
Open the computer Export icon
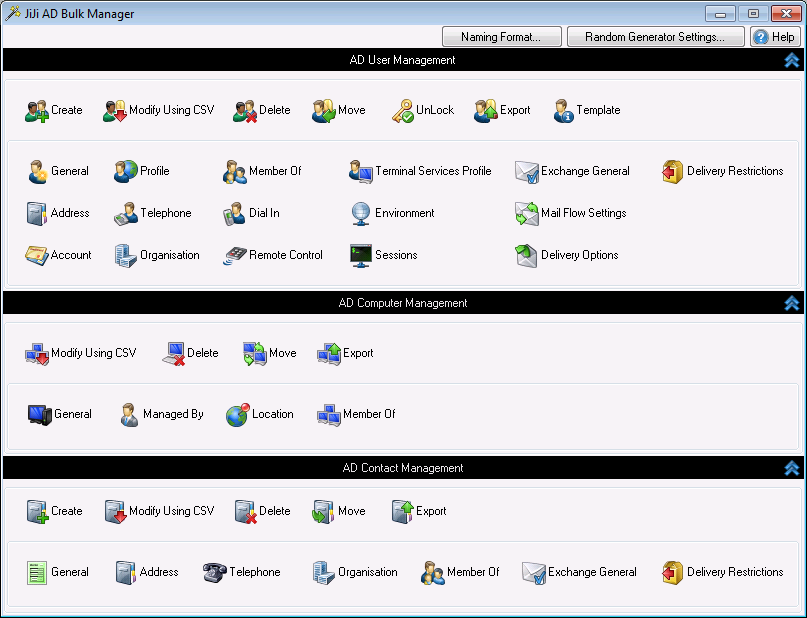[x=329, y=354]
